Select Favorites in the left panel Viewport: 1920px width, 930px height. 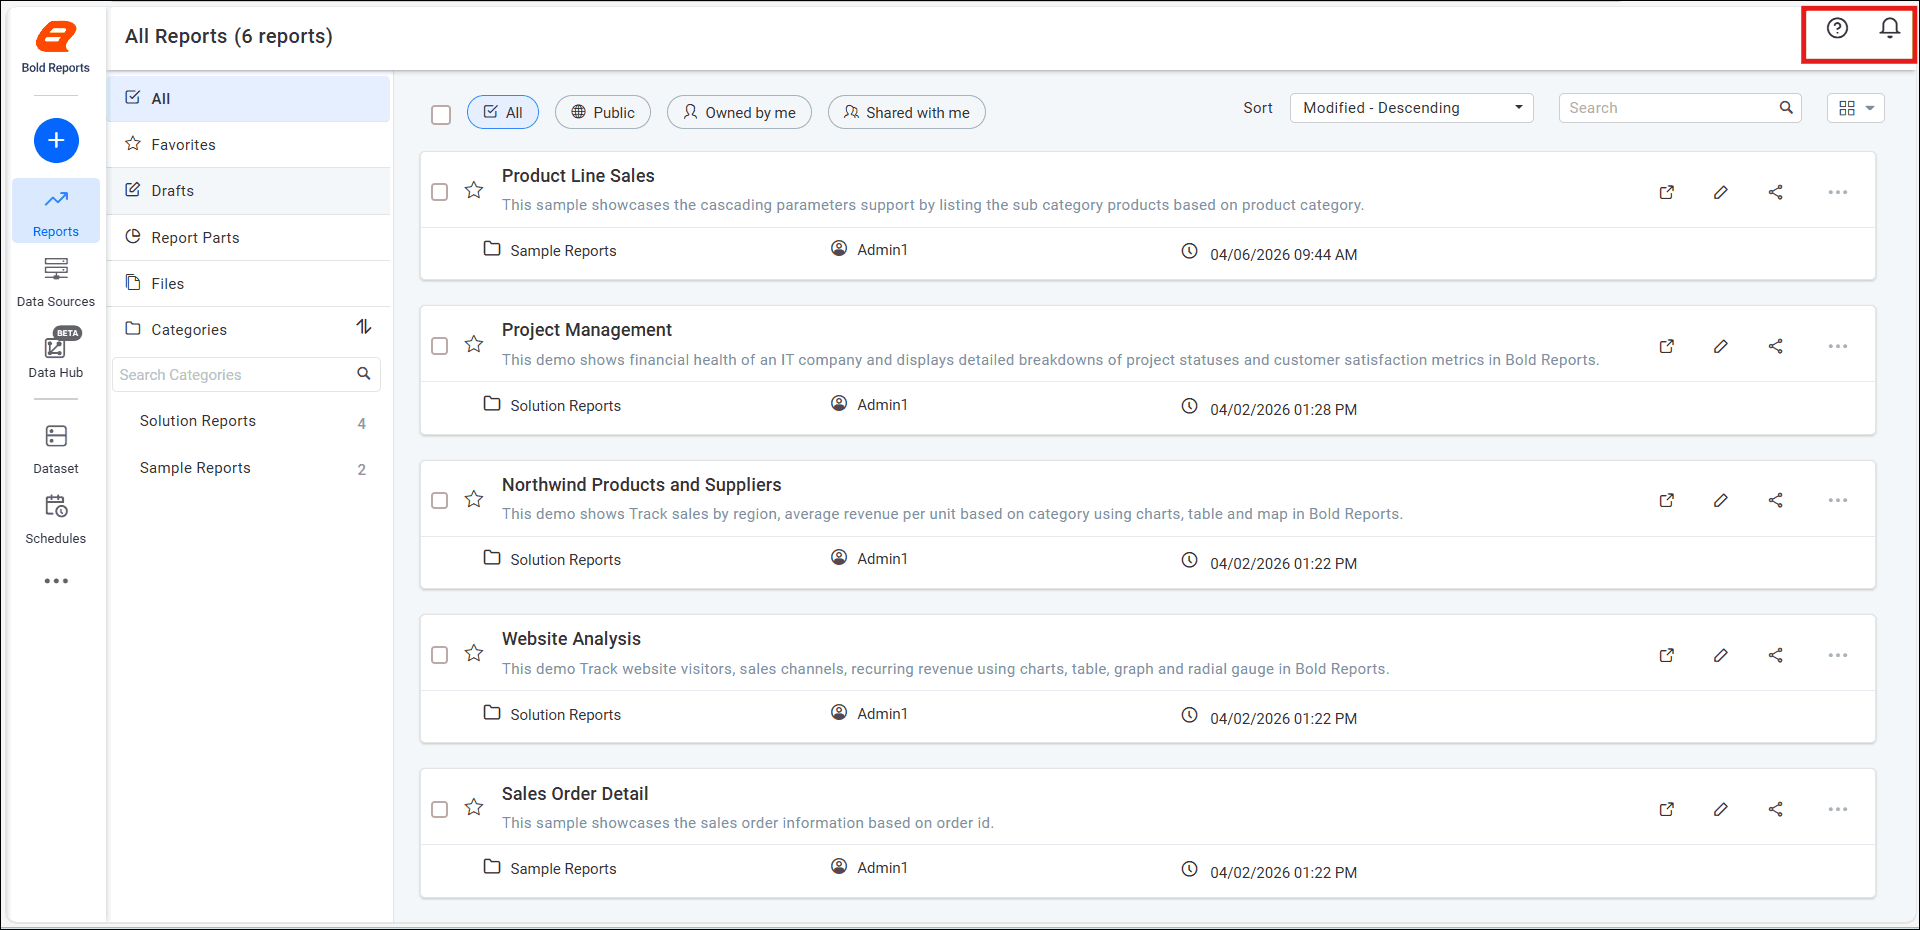click(183, 145)
